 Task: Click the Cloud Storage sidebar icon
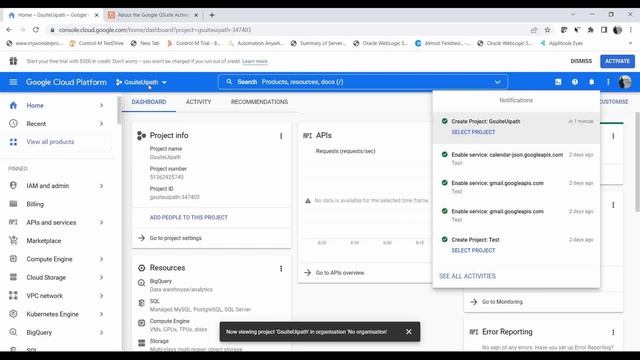coord(13,277)
